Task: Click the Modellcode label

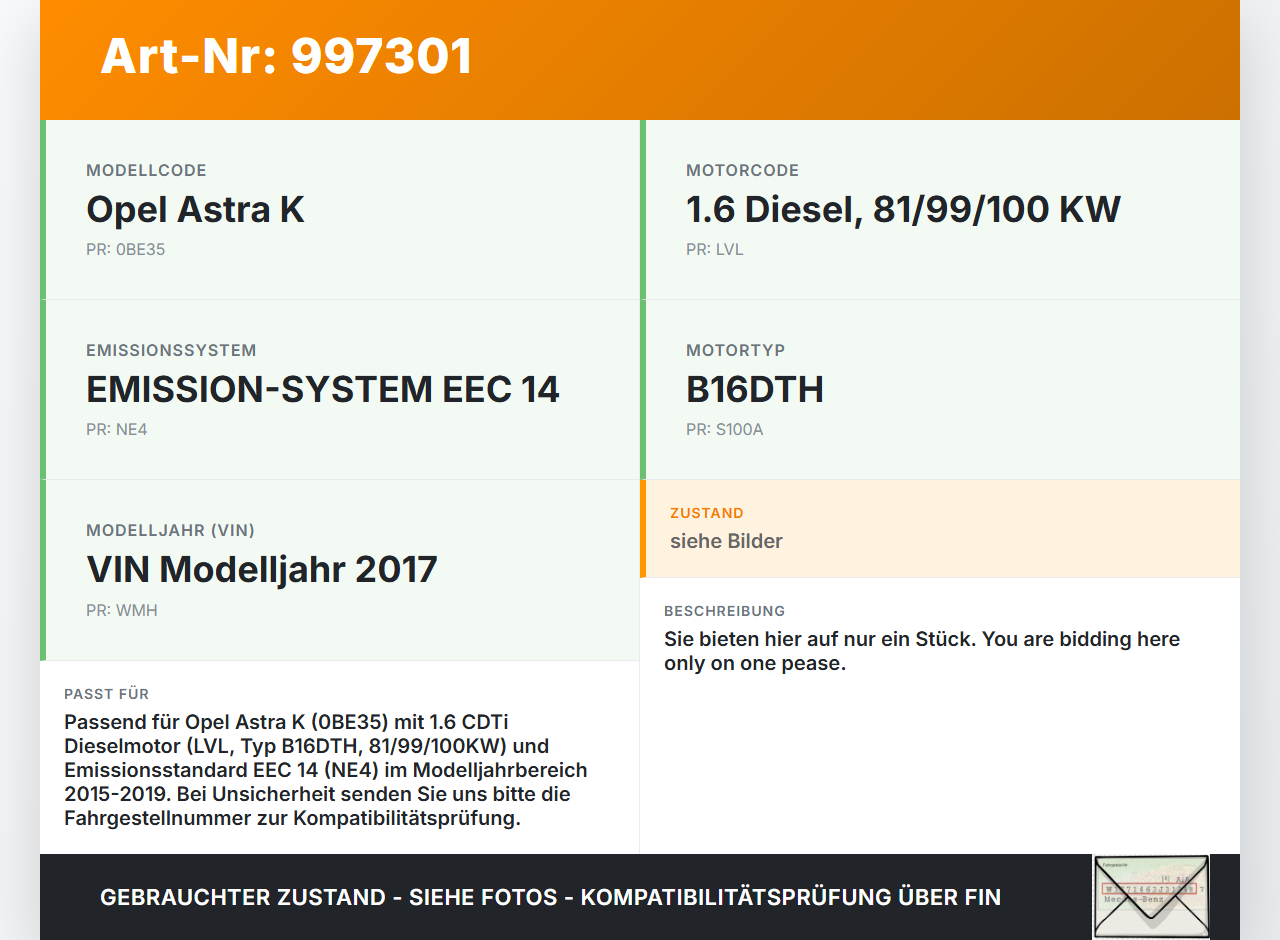Action: point(146,171)
